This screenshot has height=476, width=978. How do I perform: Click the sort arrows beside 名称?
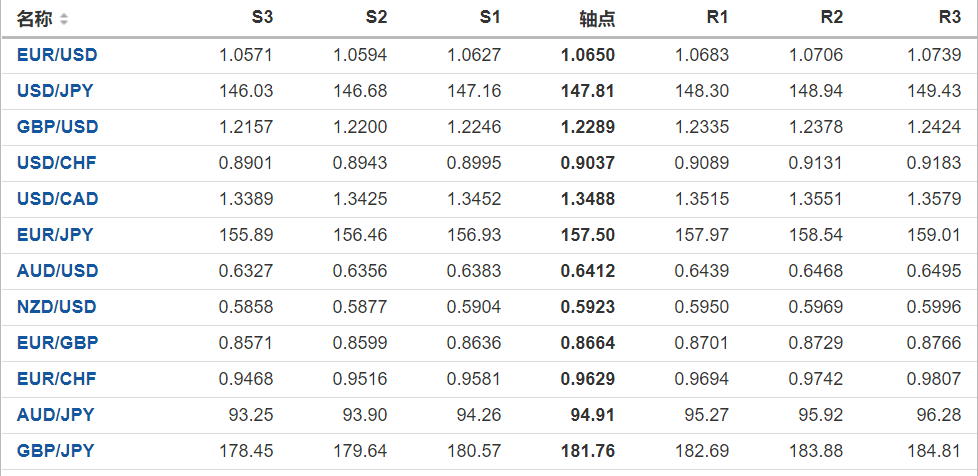click(x=64, y=19)
